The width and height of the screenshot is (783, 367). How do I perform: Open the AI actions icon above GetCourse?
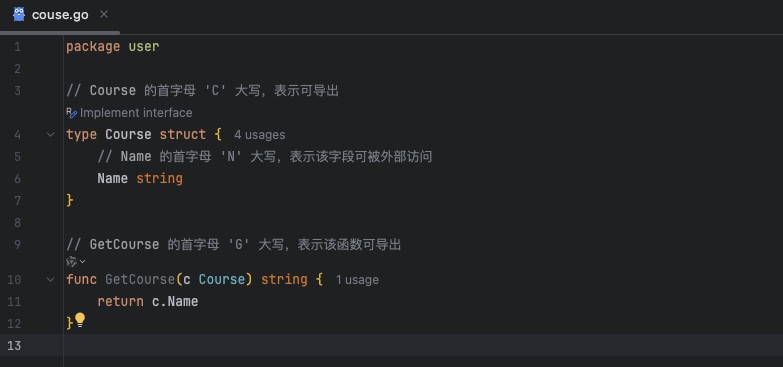[x=72, y=262]
